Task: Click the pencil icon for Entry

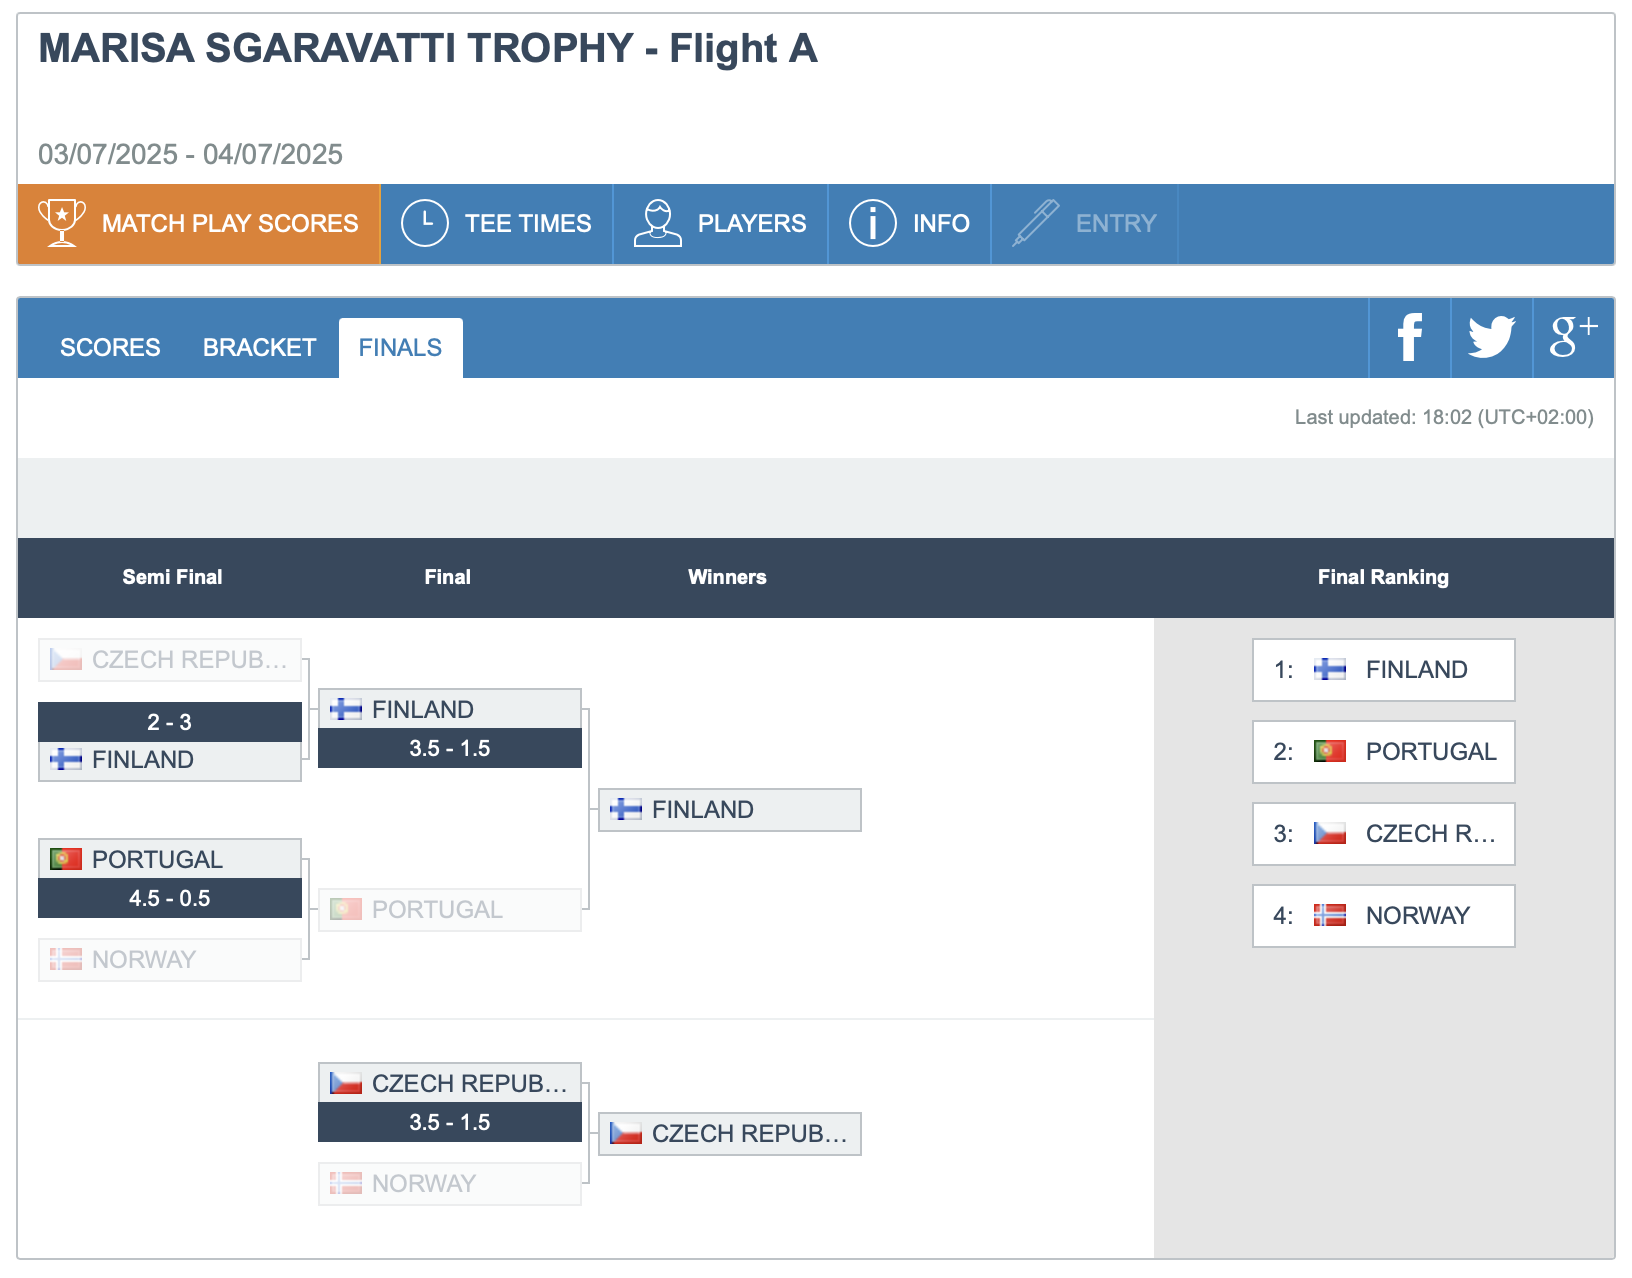Action: [x=1035, y=223]
